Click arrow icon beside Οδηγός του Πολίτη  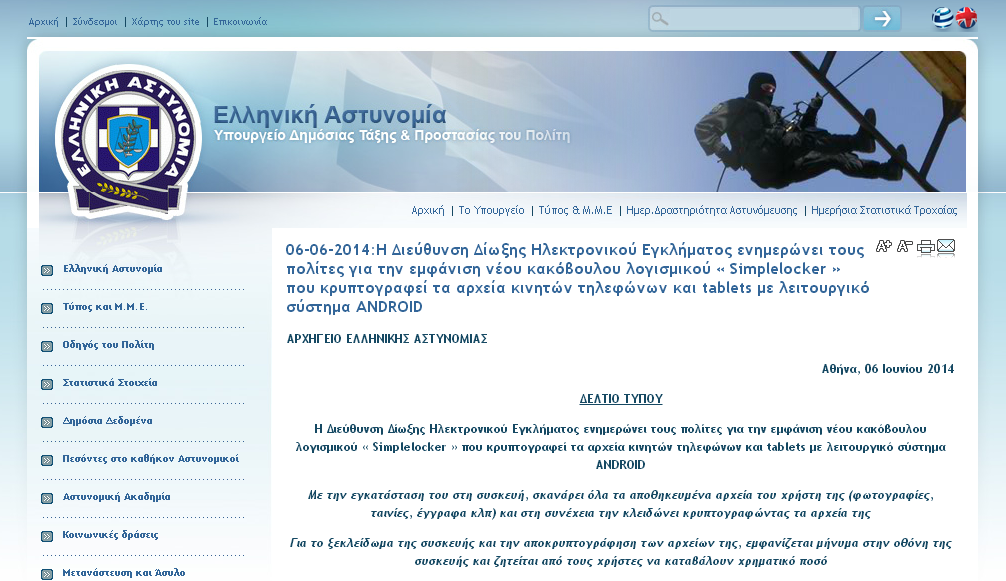(47, 346)
